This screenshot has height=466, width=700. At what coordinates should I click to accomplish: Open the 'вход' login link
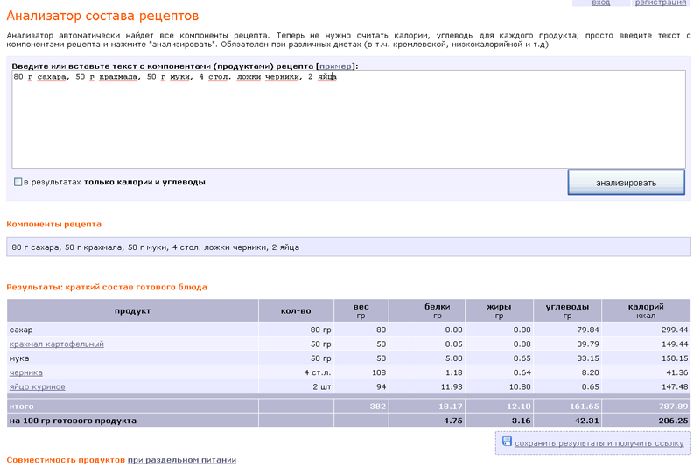[601, 3]
